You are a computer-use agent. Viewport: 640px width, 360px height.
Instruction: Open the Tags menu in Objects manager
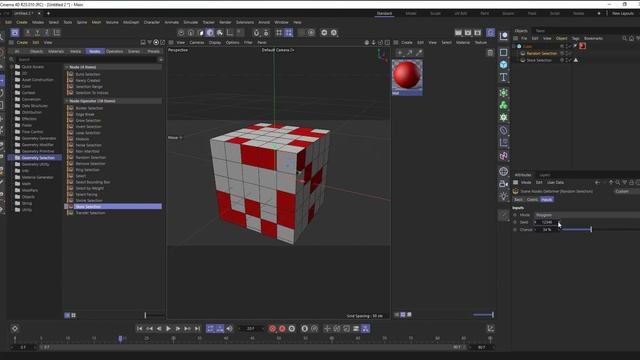pyautogui.click(x=576, y=38)
